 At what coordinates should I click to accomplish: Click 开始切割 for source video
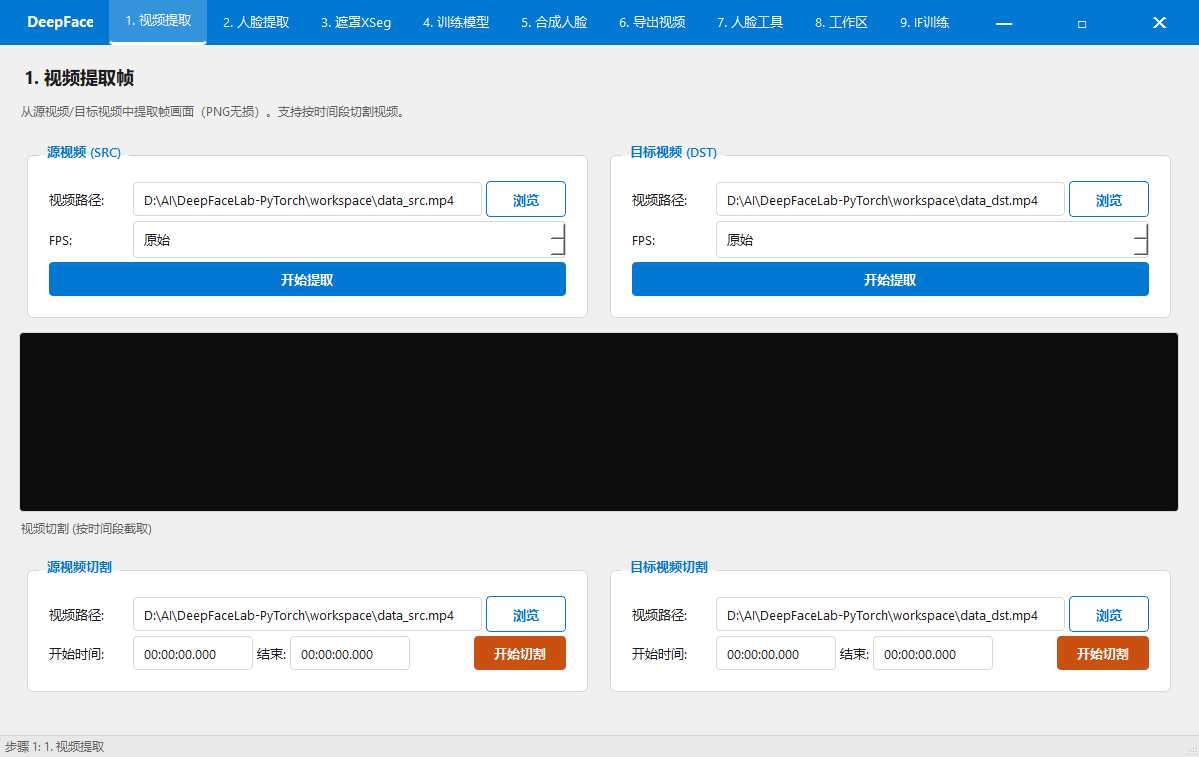click(x=520, y=653)
